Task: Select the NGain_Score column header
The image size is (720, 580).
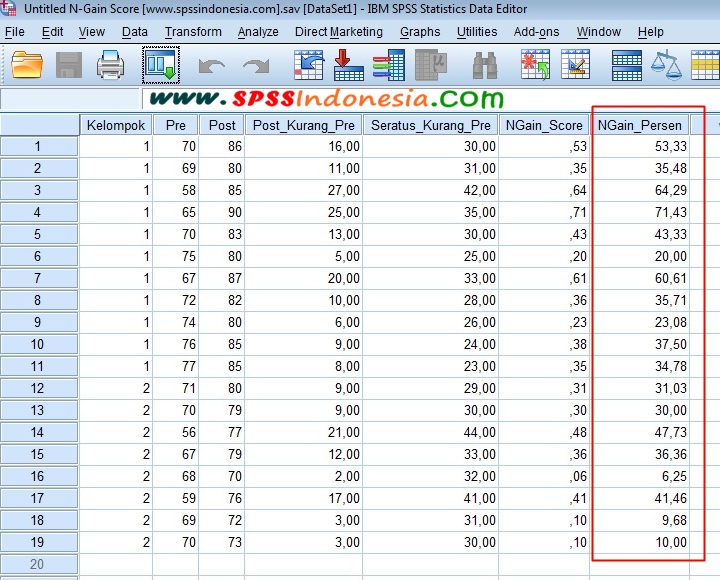Action: pos(544,125)
